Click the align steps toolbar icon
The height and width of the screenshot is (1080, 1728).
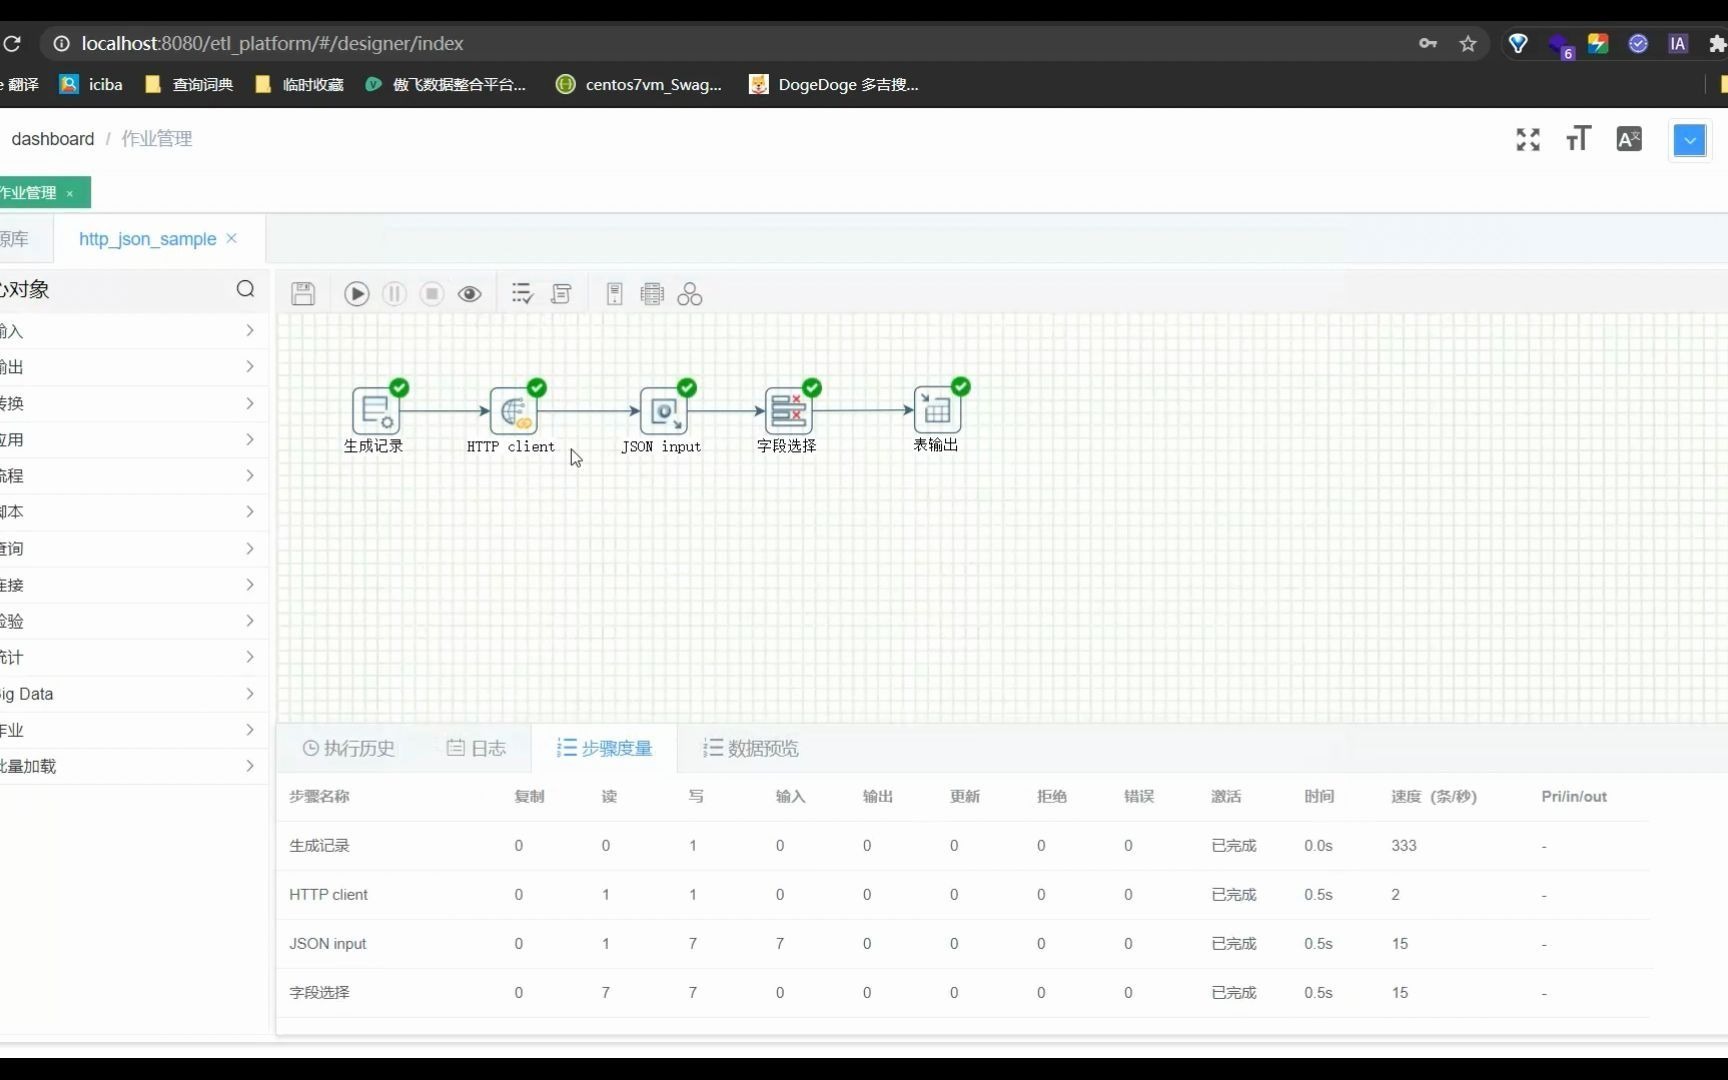[x=561, y=293]
